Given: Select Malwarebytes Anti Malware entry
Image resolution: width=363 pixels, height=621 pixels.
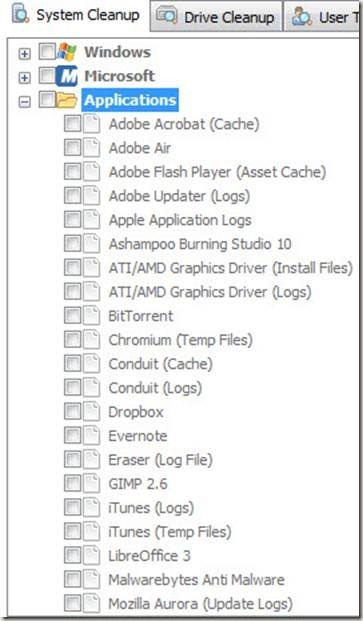Looking at the screenshot, I should coord(196,580).
